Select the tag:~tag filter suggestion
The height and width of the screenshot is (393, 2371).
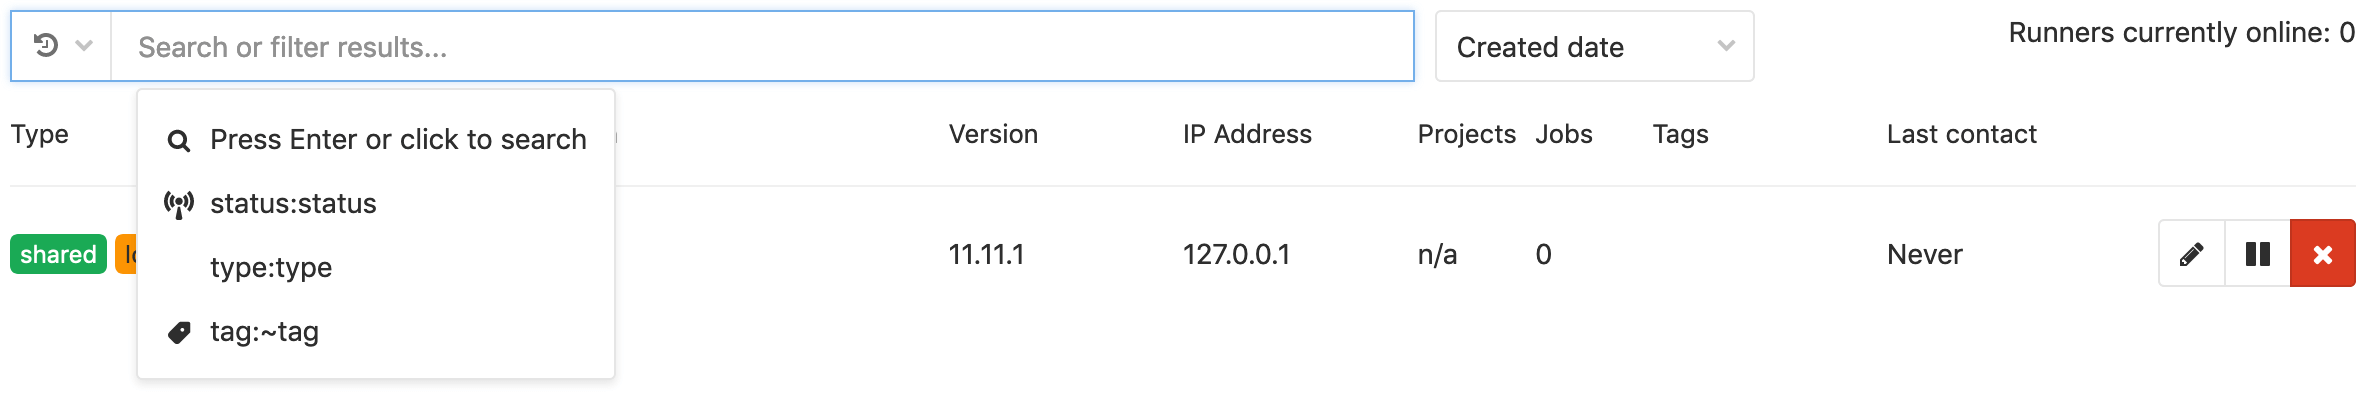pyautogui.click(x=376, y=331)
